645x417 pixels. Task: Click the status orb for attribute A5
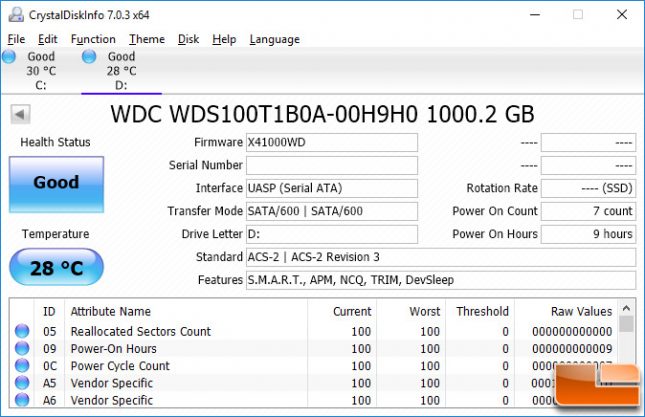coord(22,383)
